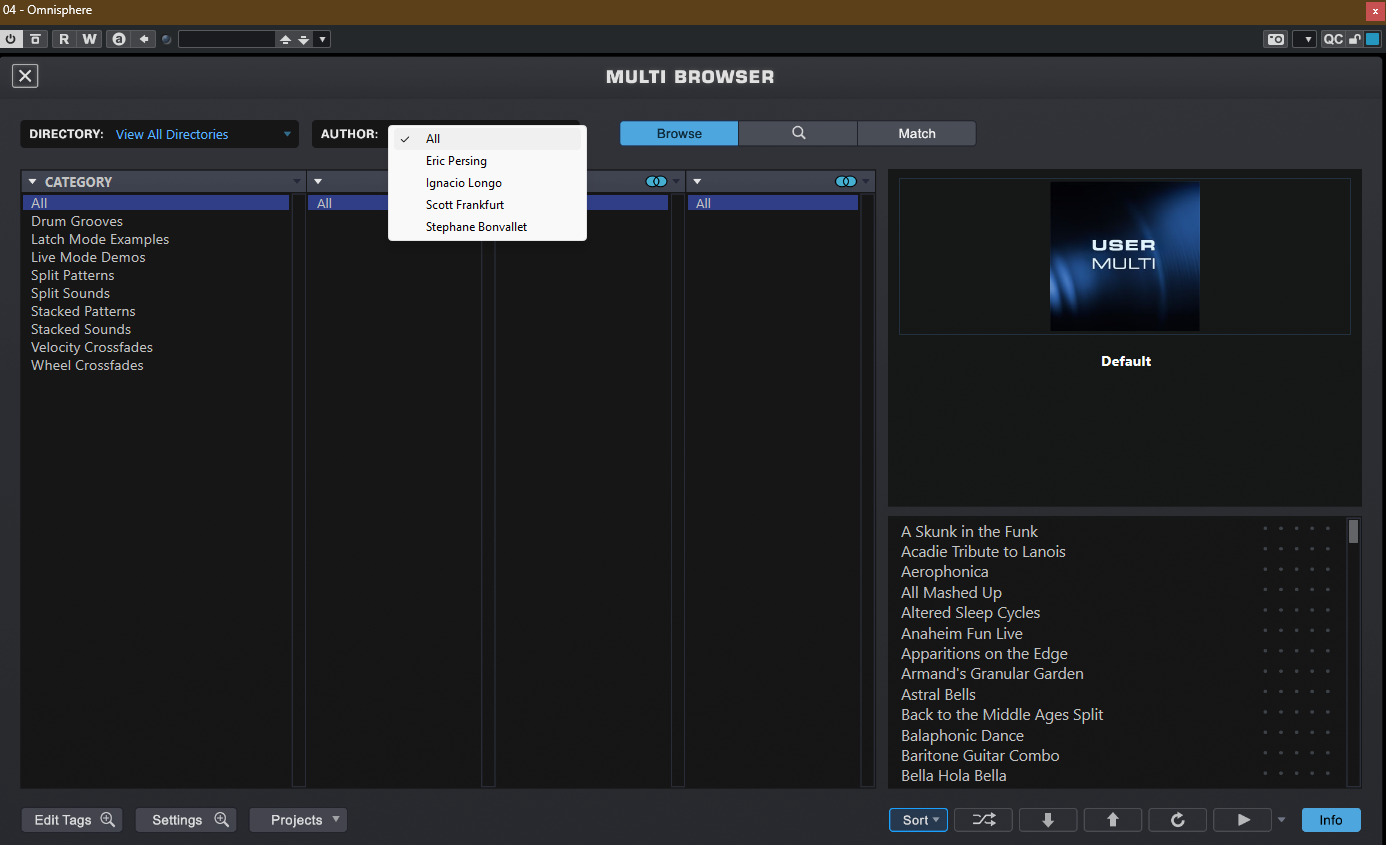Screen dimensions: 1386x845
Task: Toggle the link icon on the fourth column header
Action: 846,182
